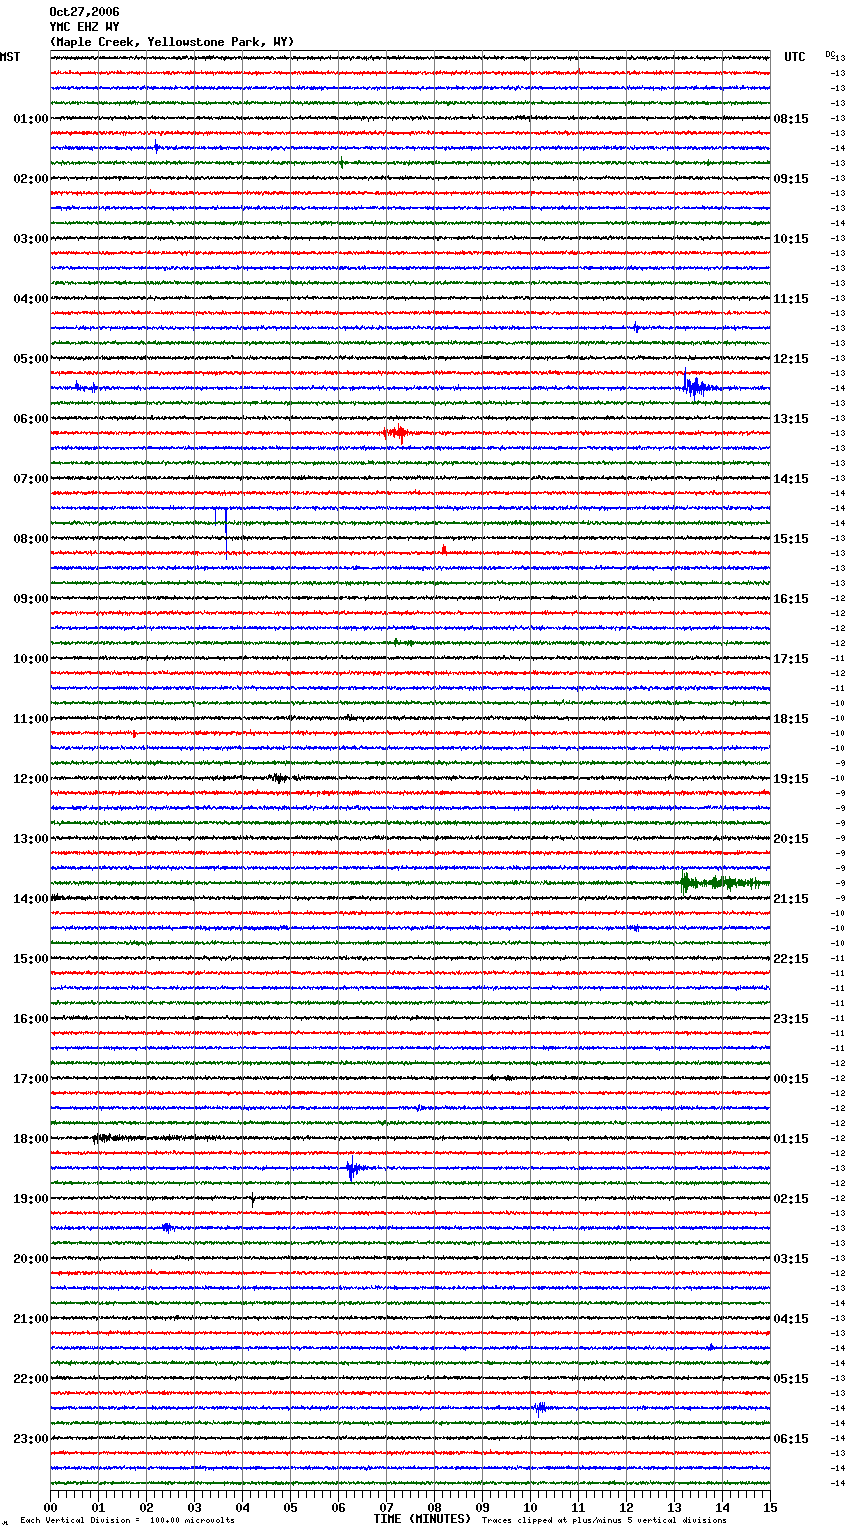
Task: Select the 20:00 MST time label
Action: click(31, 1259)
